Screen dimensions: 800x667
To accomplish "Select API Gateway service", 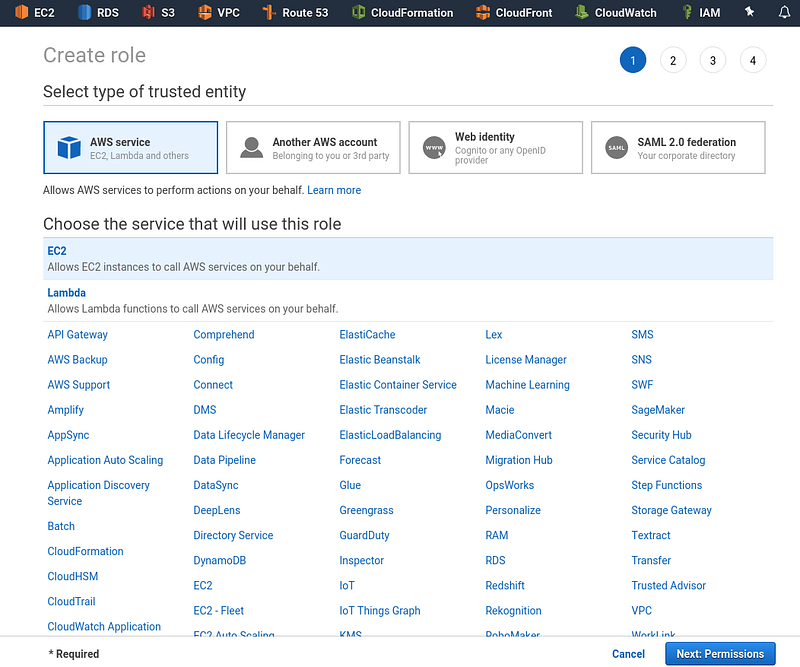I will click(78, 335).
